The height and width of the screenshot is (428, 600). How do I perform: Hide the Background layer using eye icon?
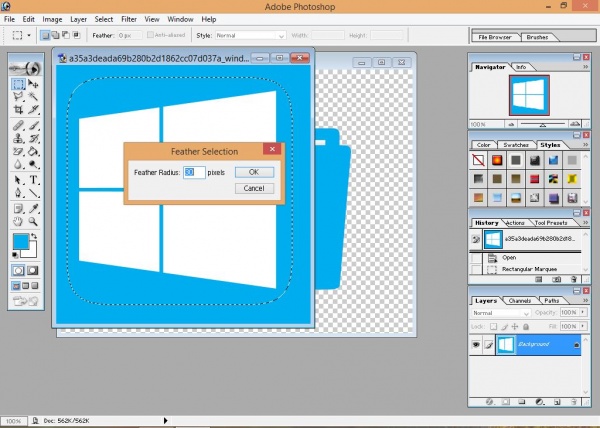[x=476, y=343]
